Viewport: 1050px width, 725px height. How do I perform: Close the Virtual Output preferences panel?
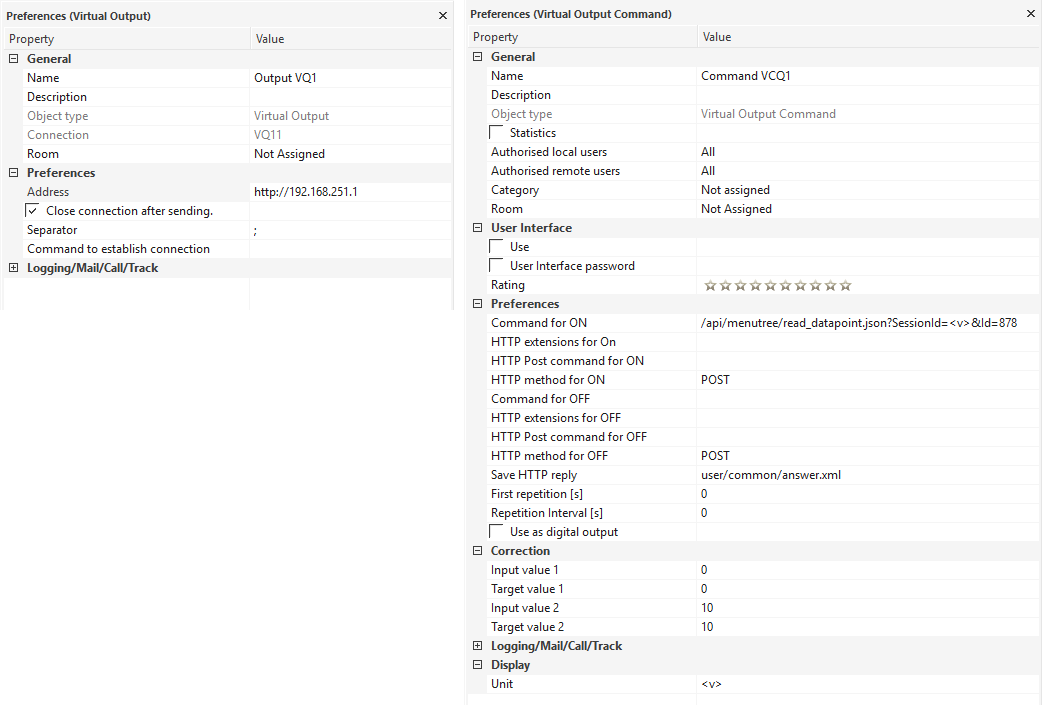pos(443,16)
